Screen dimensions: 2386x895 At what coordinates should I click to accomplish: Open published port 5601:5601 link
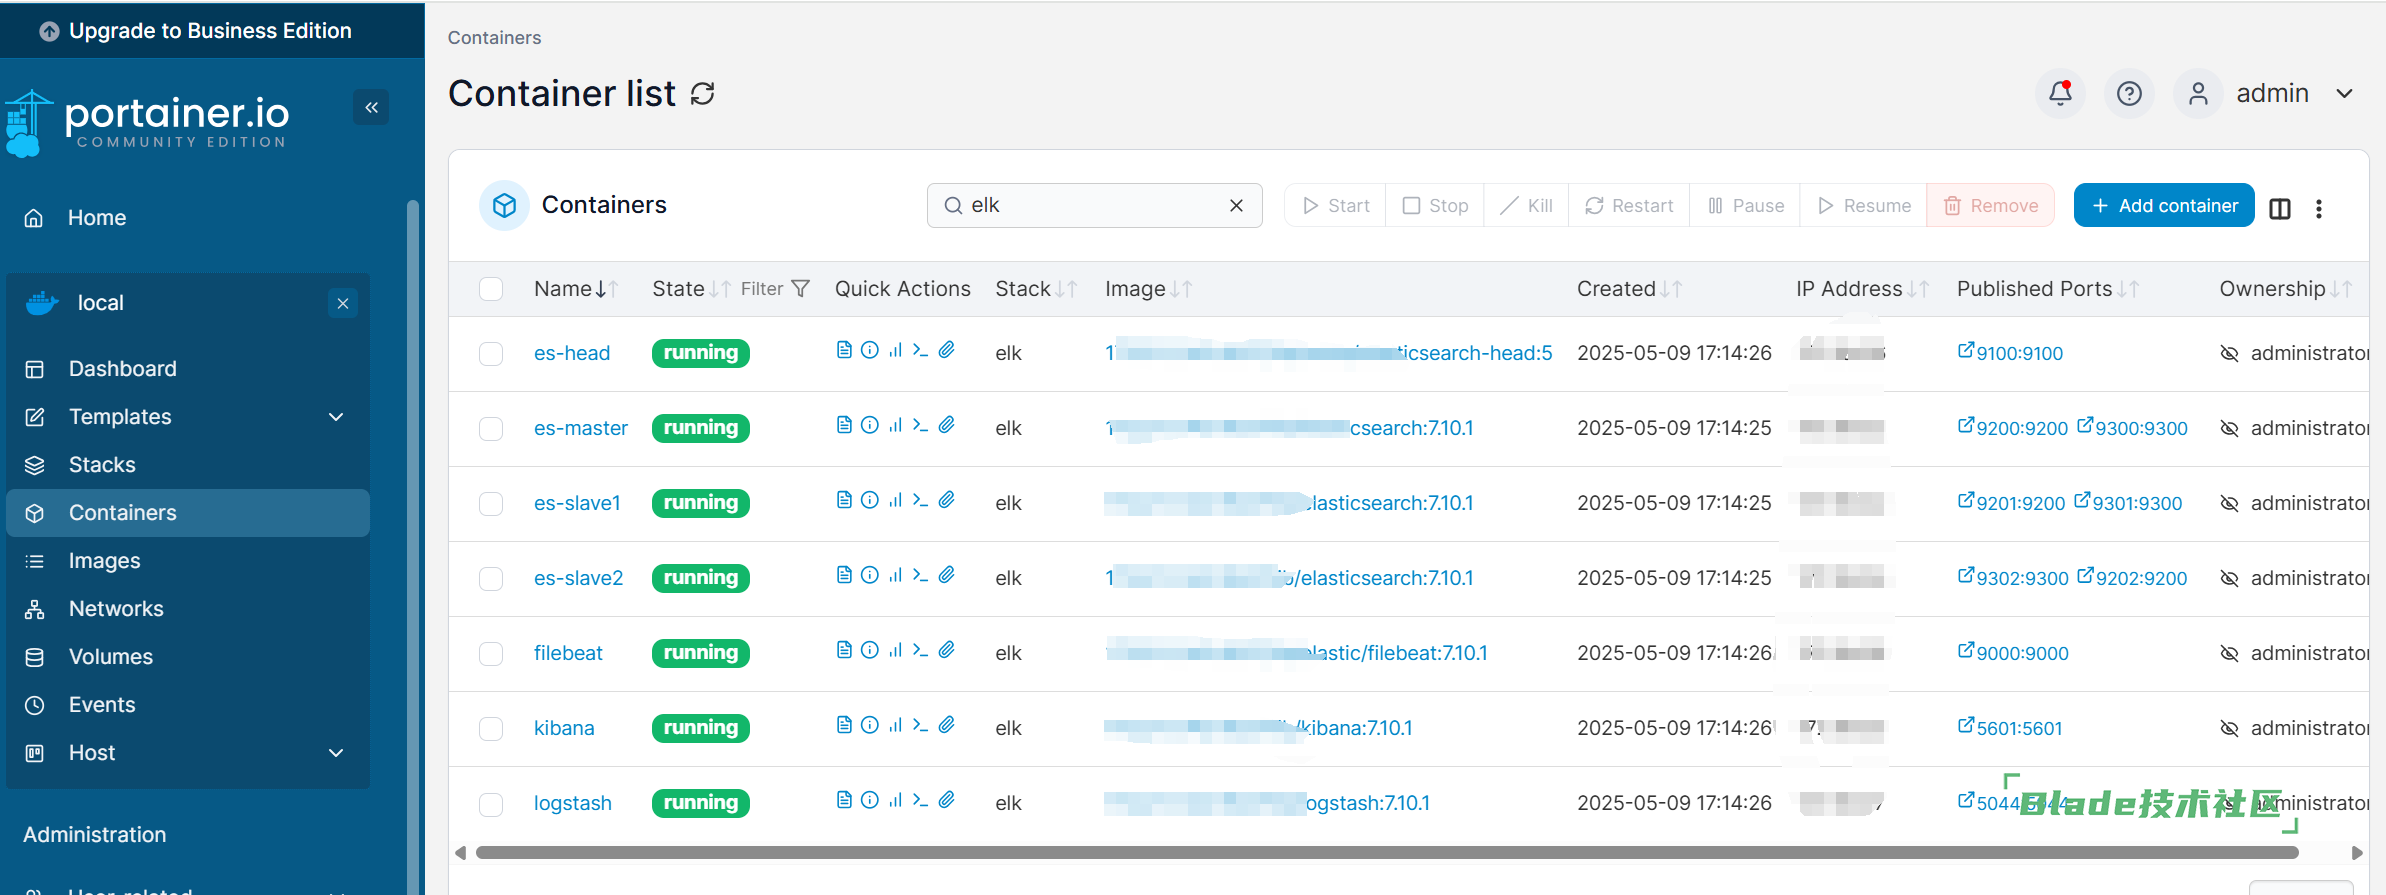2010,728
